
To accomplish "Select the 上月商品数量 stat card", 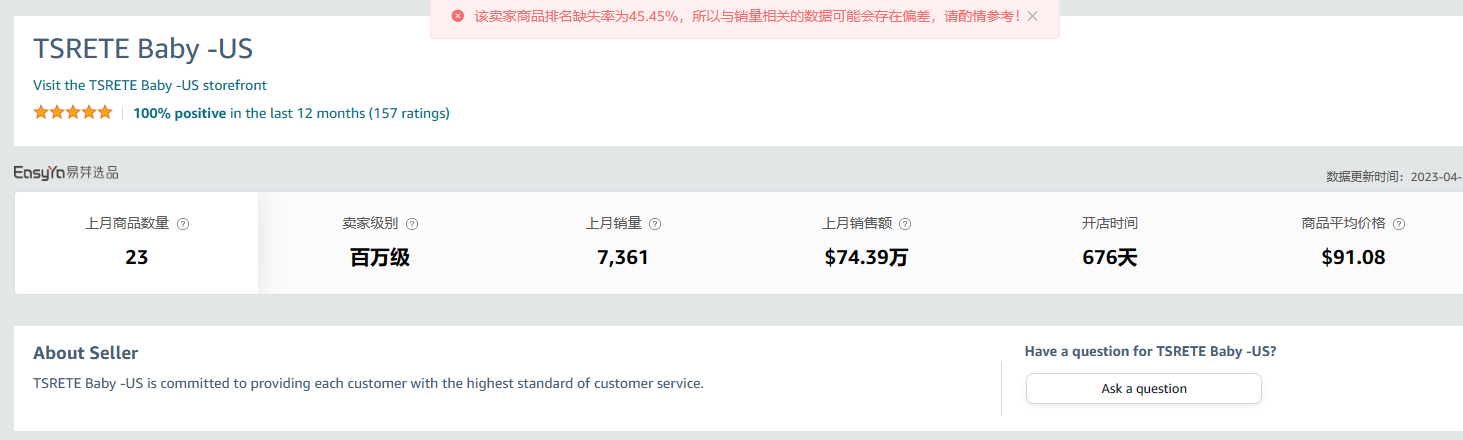I will [x=137, y=243].
